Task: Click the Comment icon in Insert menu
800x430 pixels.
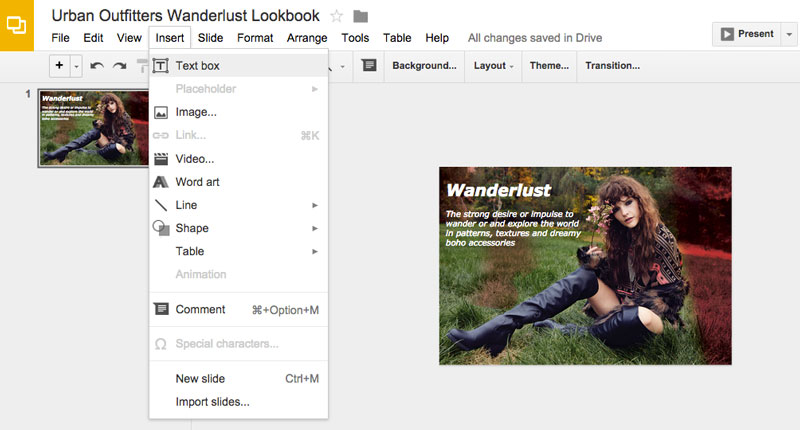Action: coord(161,309)
